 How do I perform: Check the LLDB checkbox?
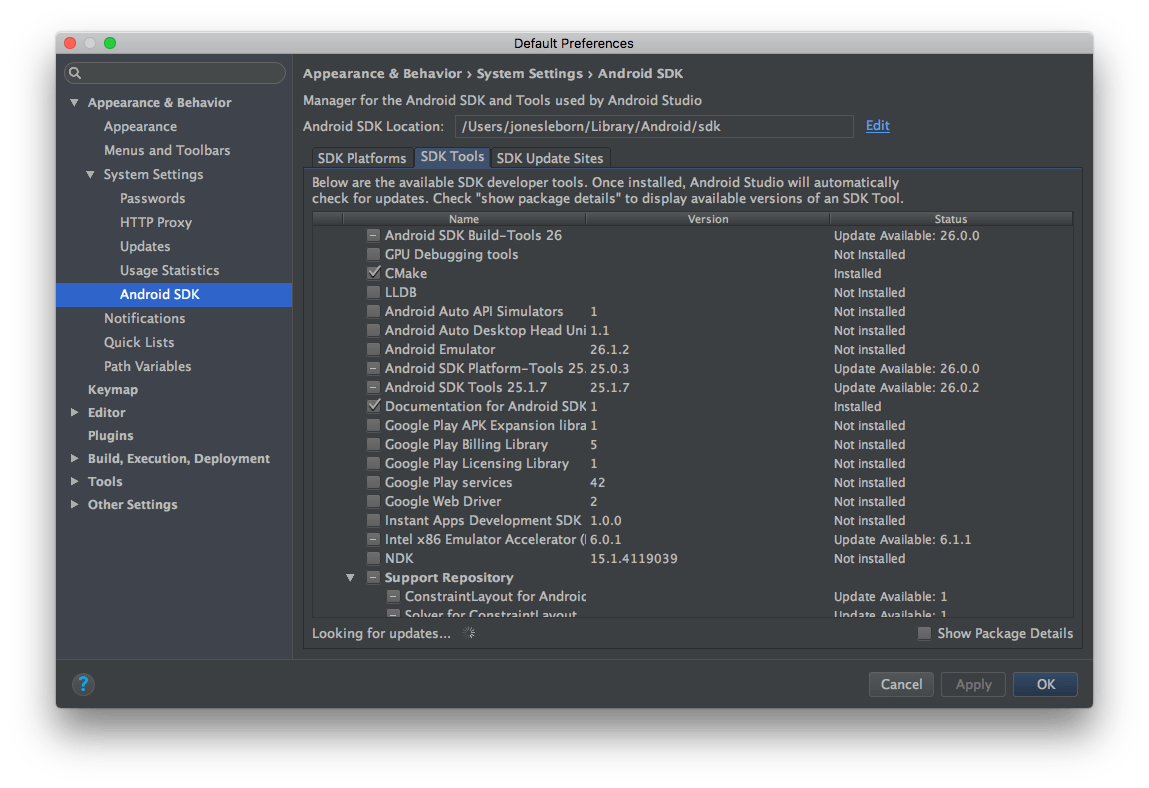click(x=373, y=292)
